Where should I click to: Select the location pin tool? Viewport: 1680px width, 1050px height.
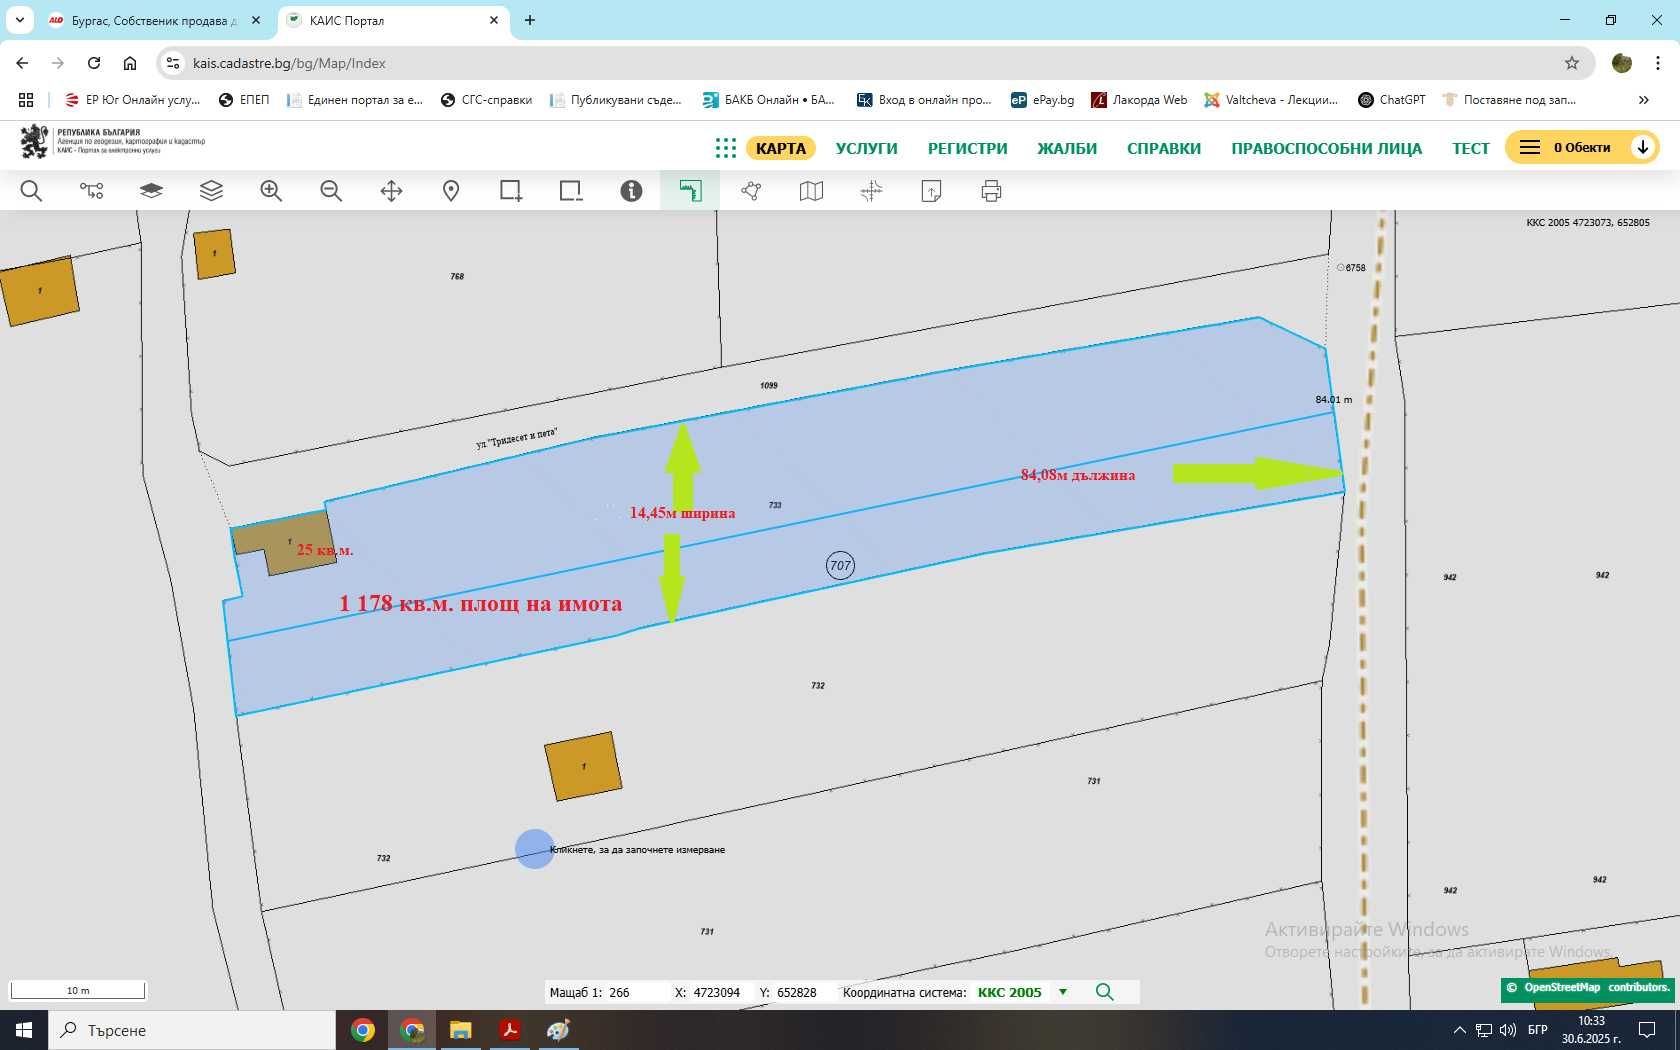[451, 191]
